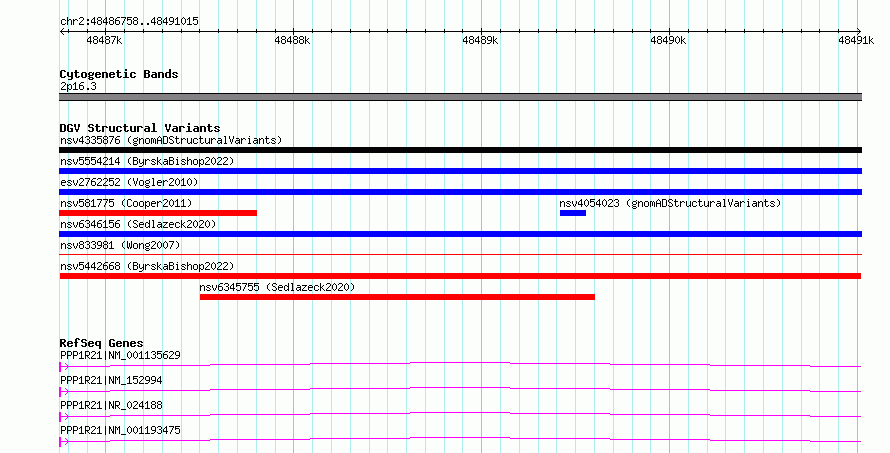The width and height of the screenshot is (890, 453).
Task: Click the blue nsv6346156 variant bar
Action: [460, 234]
